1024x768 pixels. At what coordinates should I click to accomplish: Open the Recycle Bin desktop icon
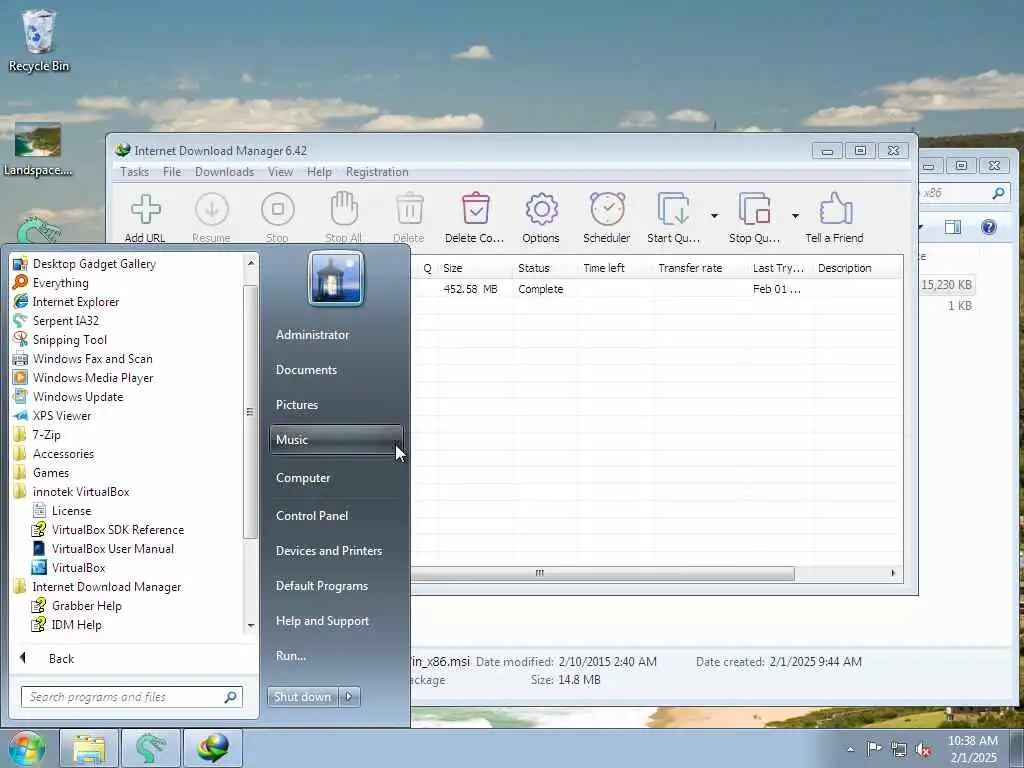(x=39, y=41)
